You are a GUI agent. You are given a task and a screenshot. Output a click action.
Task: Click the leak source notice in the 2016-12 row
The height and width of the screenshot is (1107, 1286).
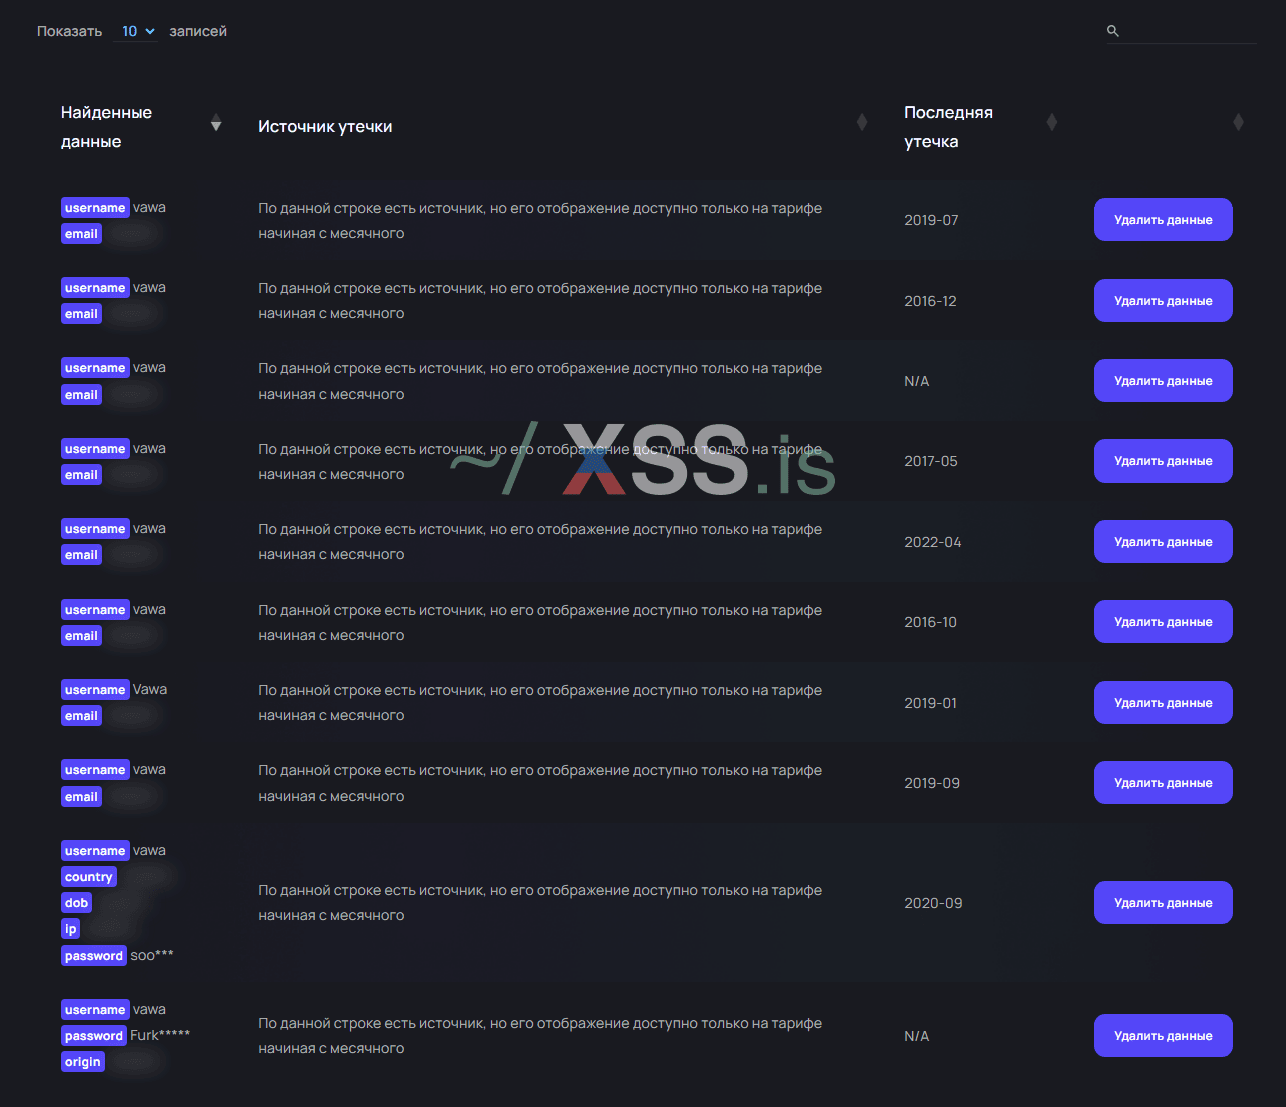click(x=540, y=301)
